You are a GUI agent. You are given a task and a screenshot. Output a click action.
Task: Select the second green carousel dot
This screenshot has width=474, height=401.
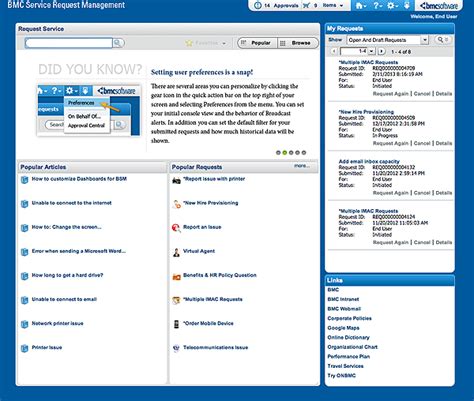(x=285, y=153)
